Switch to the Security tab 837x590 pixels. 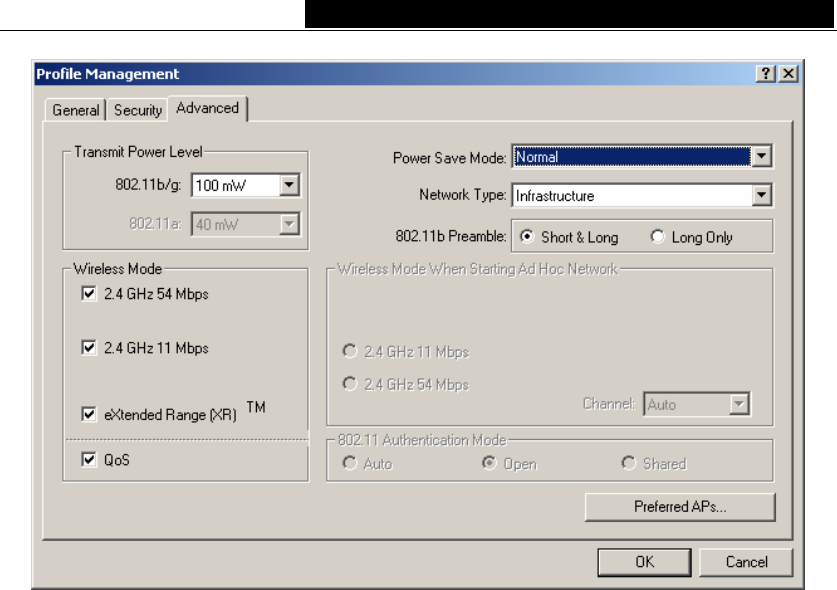(x=138, y=110)
